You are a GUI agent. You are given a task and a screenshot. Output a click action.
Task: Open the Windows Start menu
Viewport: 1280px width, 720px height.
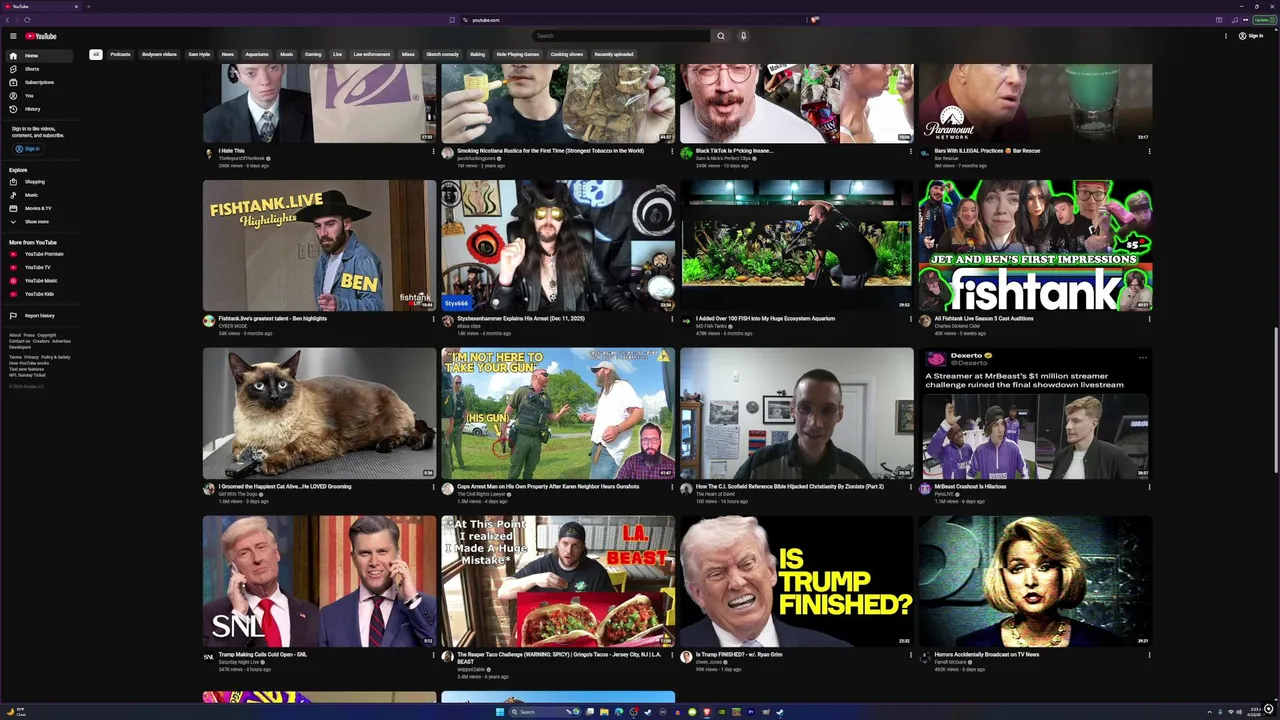pyautogui.click(x=499, y=712)
